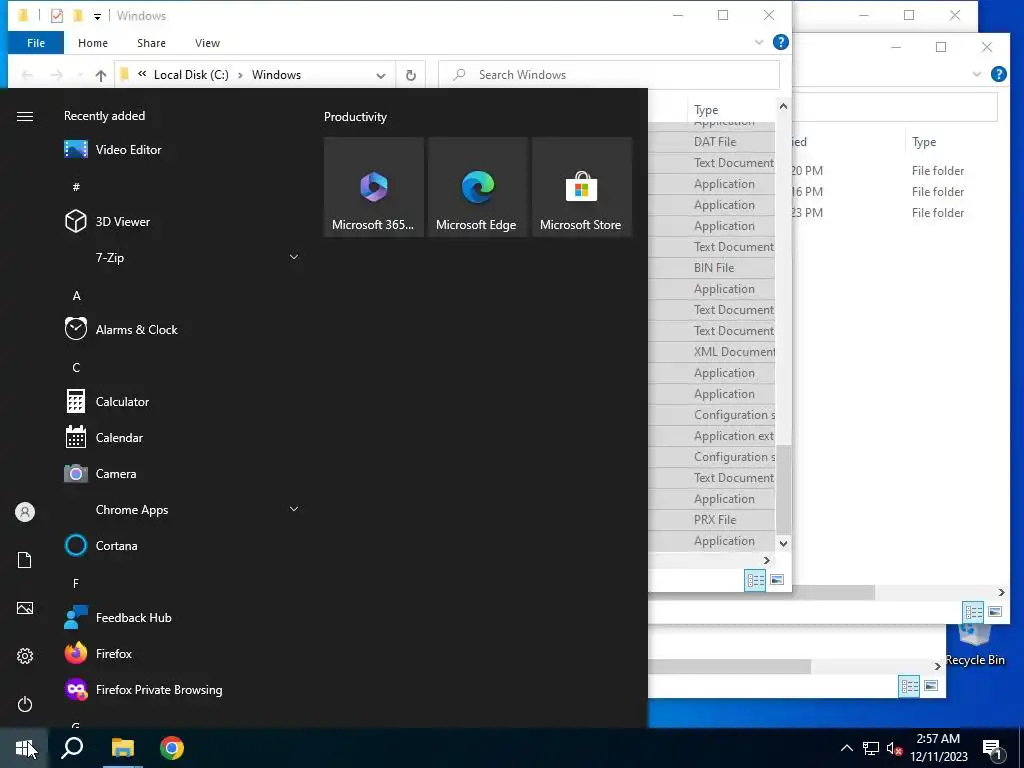Click the network tray icon
This screenshot has height=768, width=1024.
coord(871,748)
